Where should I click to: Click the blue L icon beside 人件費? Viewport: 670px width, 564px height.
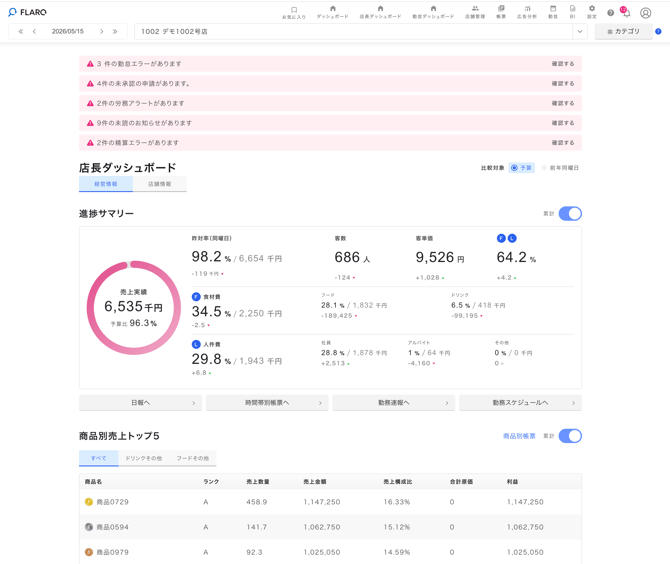(196, 344)
